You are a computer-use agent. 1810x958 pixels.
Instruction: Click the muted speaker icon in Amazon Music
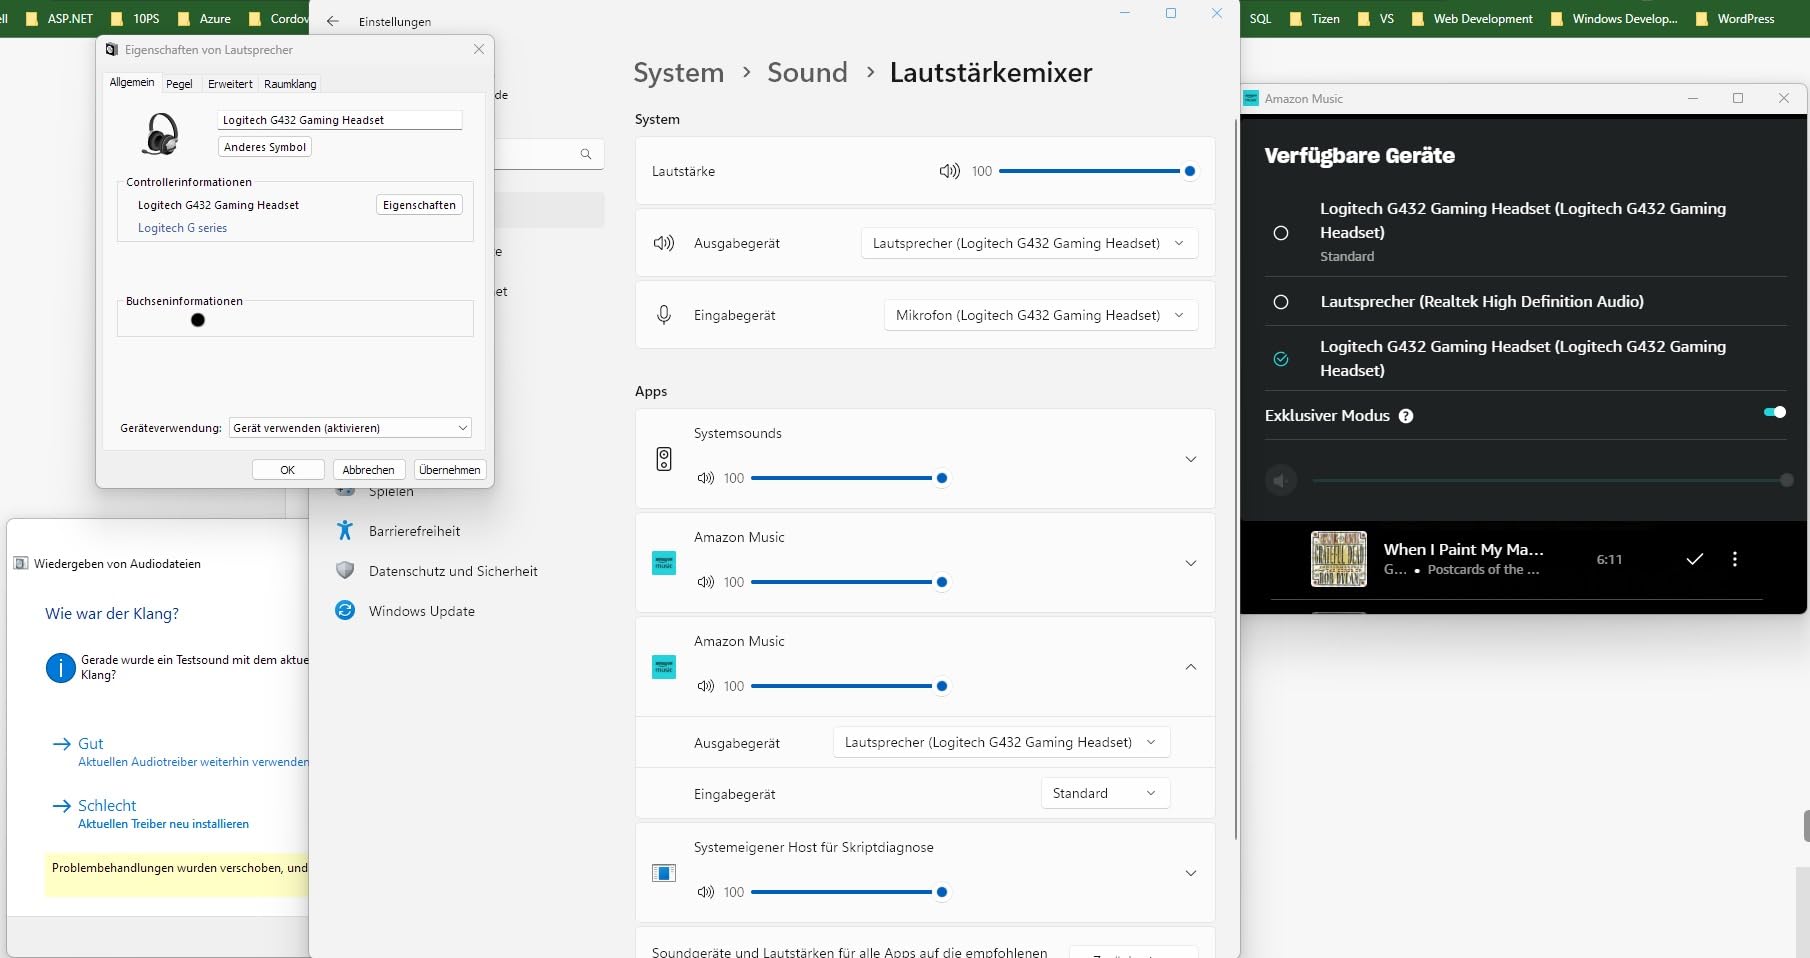click(1280, 480)
